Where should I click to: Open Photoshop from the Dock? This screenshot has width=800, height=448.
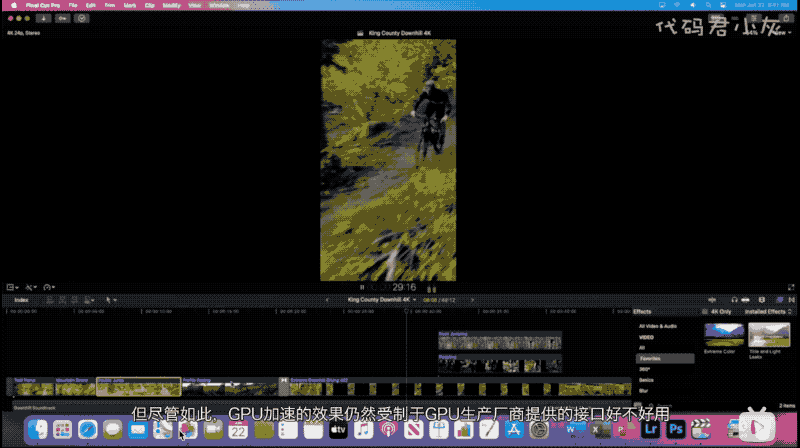[675, 430]
